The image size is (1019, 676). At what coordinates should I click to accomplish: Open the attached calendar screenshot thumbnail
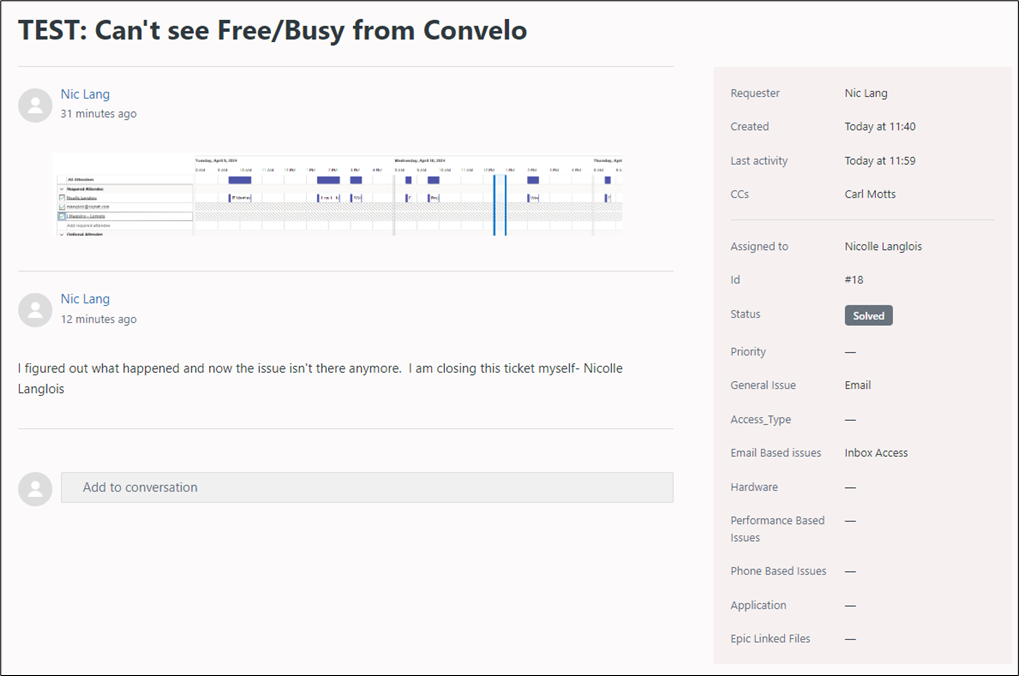coord(338,195)
